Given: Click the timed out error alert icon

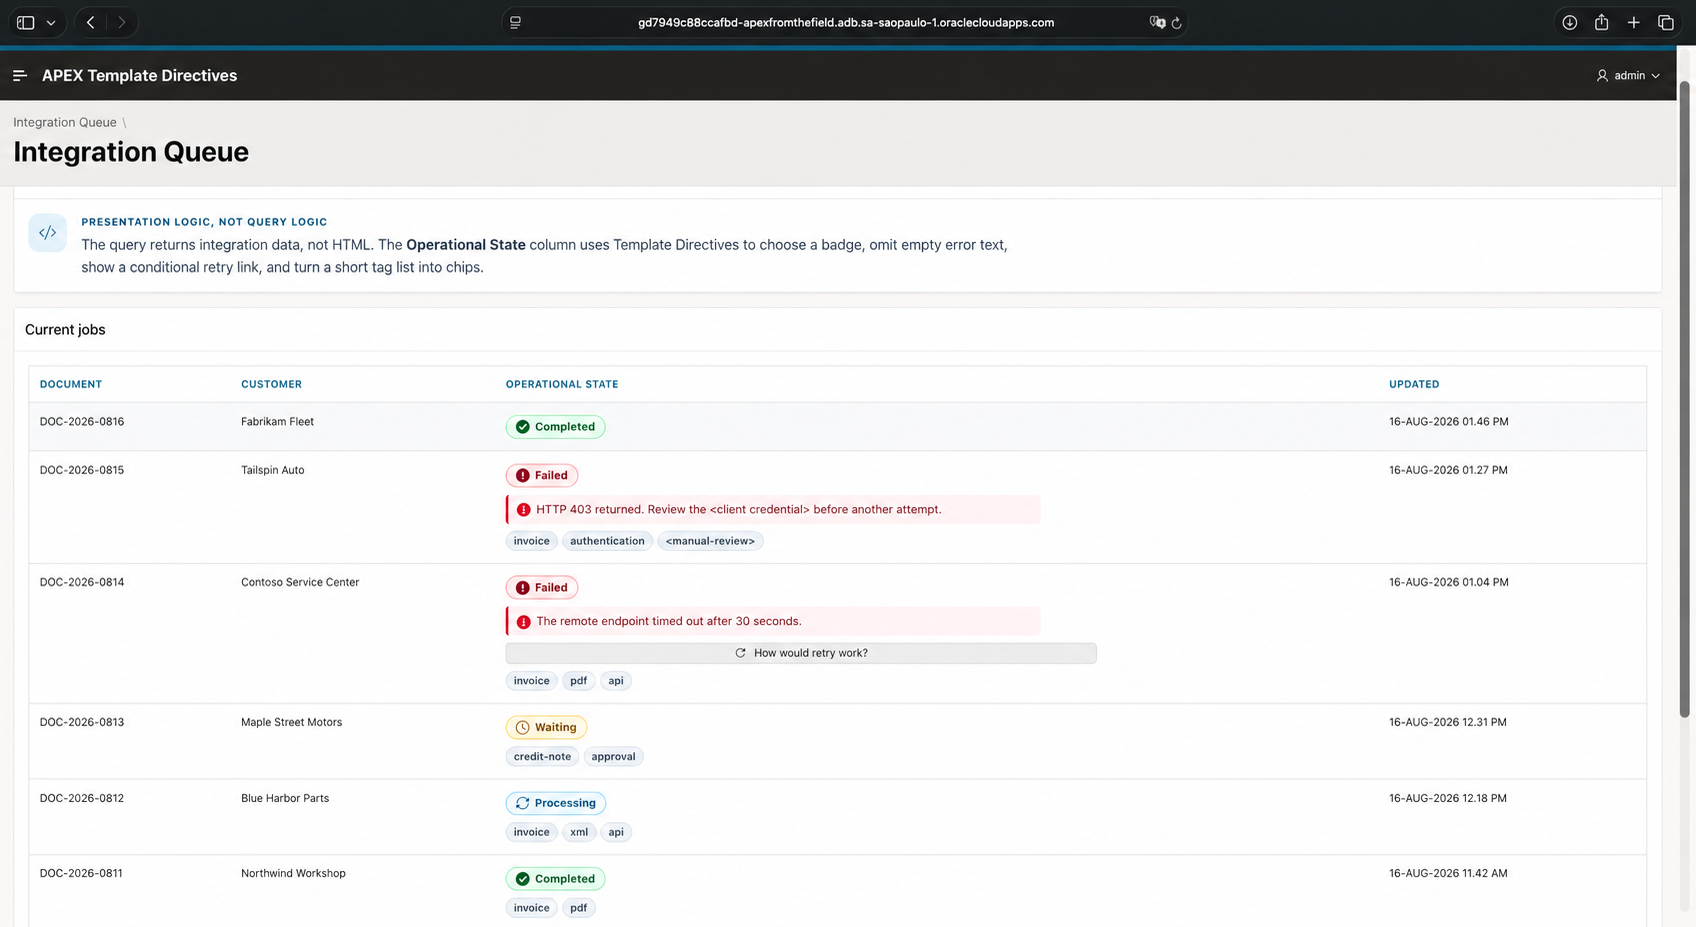Looking at the screenshot, I should pyautogui.click(x=523, y=621).
